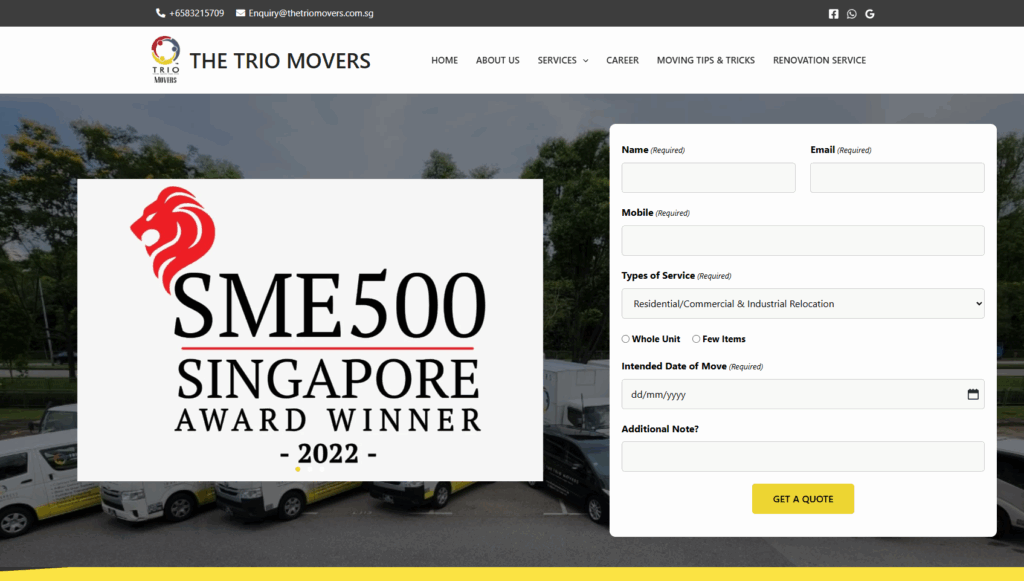Click The Trio Movers logo
Screen dimensions: 1024x581
(165, 60)
